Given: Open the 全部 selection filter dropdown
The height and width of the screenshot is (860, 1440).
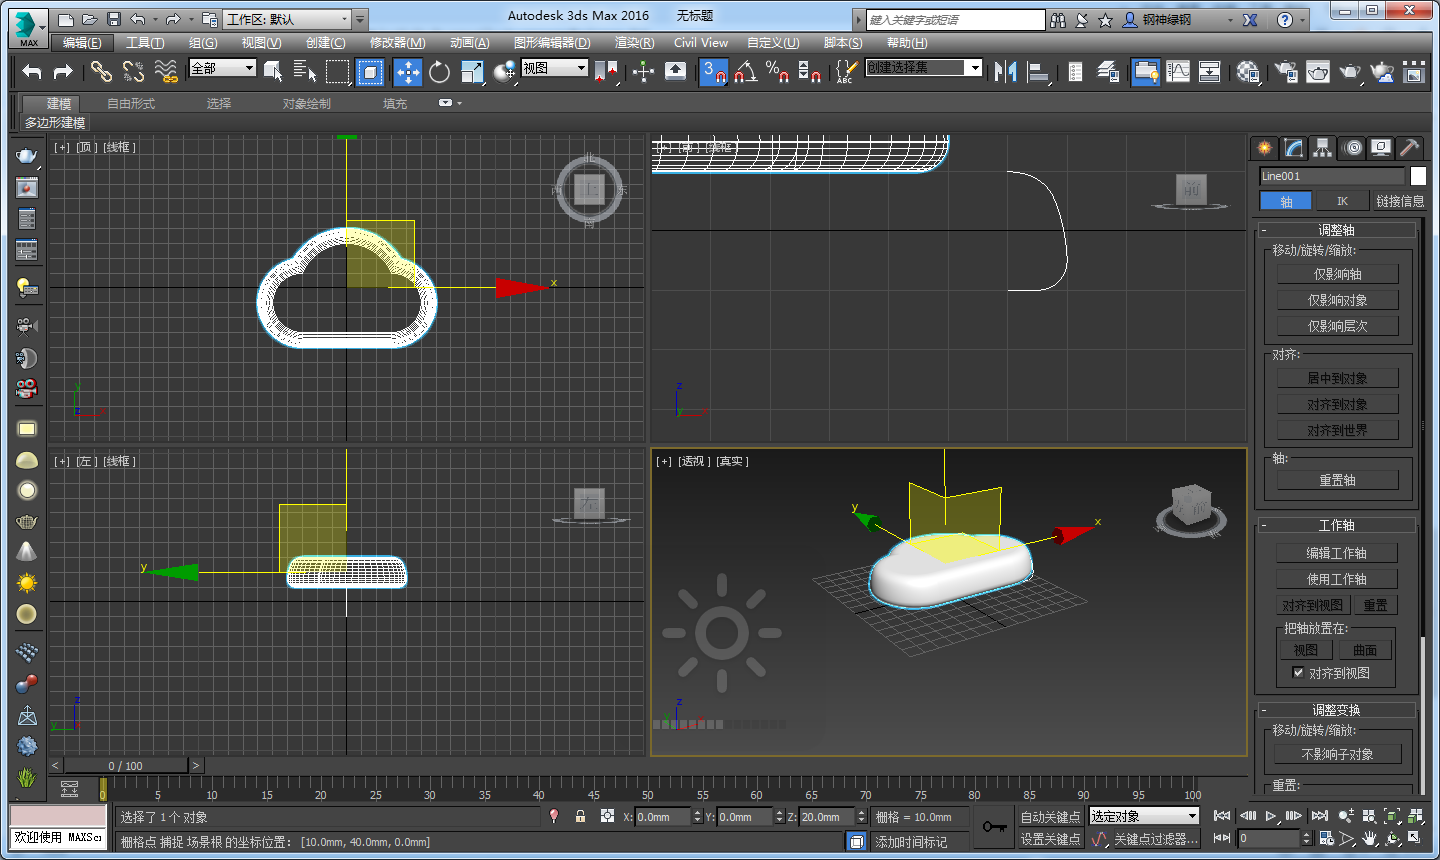Looking at the screenshot, I should point(223,68).
